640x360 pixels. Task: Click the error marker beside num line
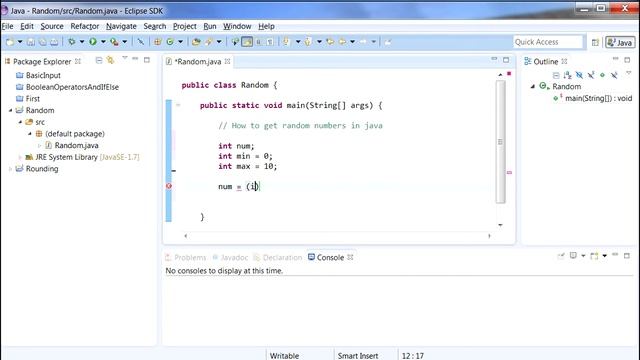(169, 186)
